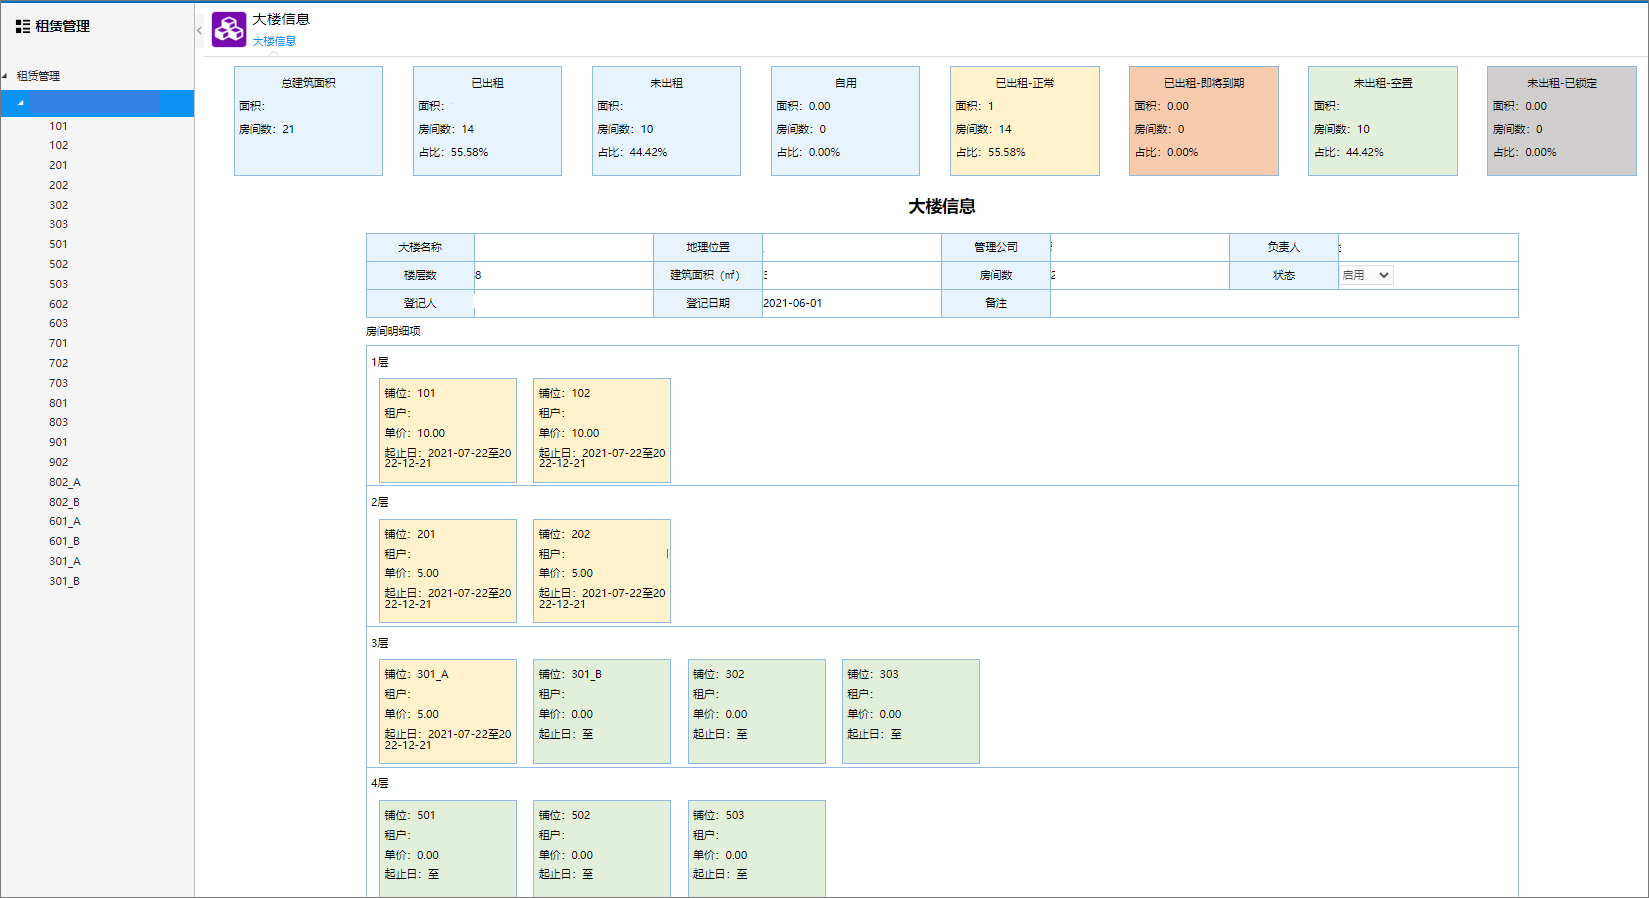Select room 802_A in the tree
1649x898 pixels.
click(x=65, y=482)
